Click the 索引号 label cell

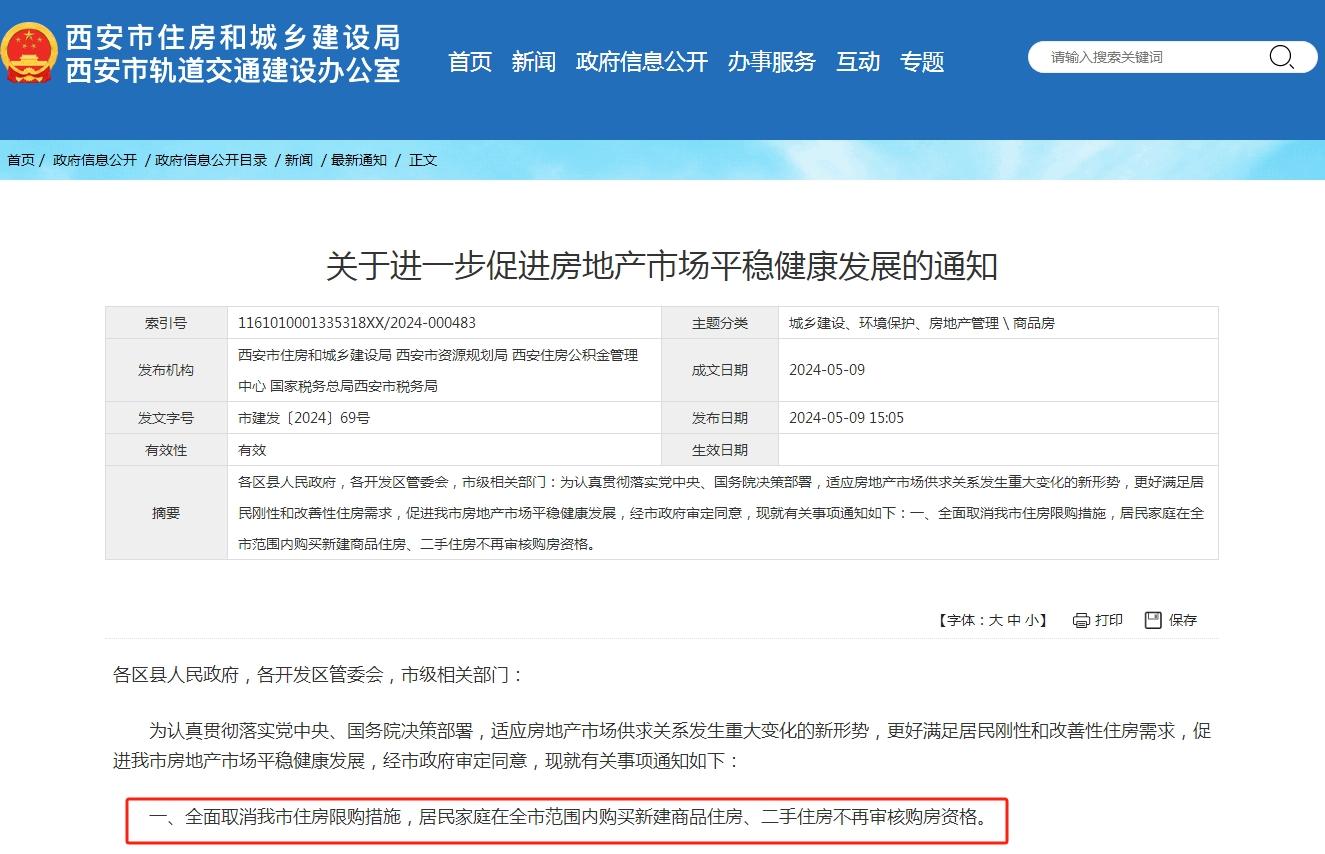[166, 323]
